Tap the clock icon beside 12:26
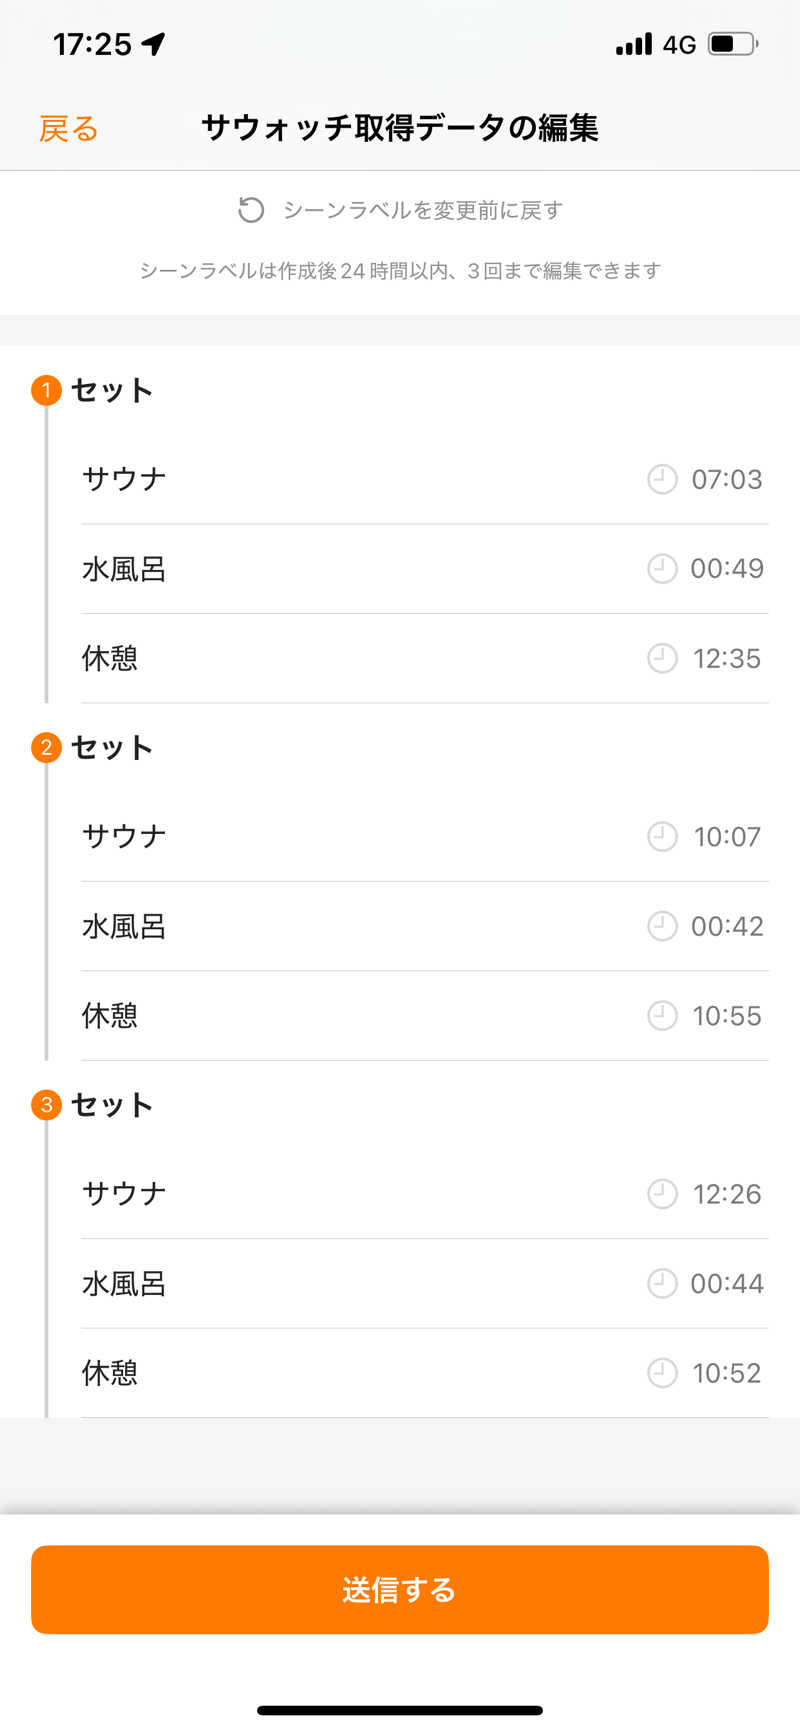The width and height of the screenshot is (800, 1730). (662, 1194)
